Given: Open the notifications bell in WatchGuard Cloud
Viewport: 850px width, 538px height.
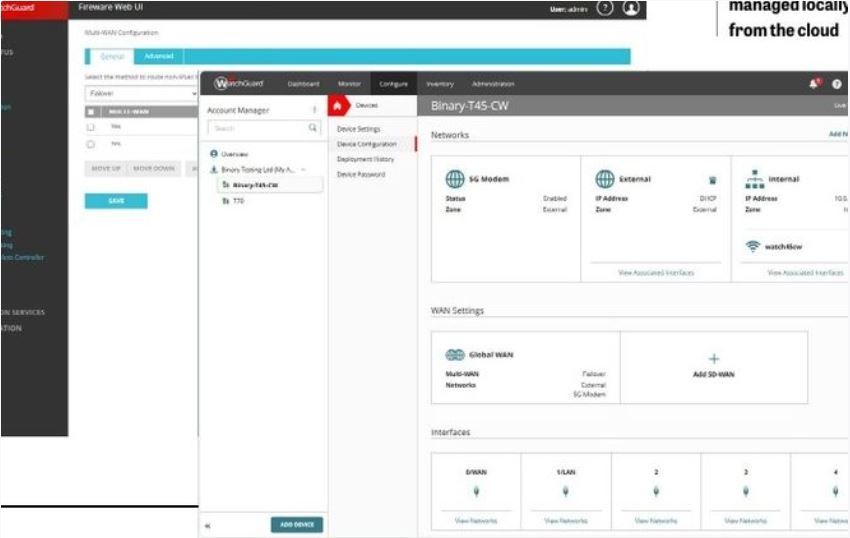Looking at the screenshot, I should click(x=814, y=84).
